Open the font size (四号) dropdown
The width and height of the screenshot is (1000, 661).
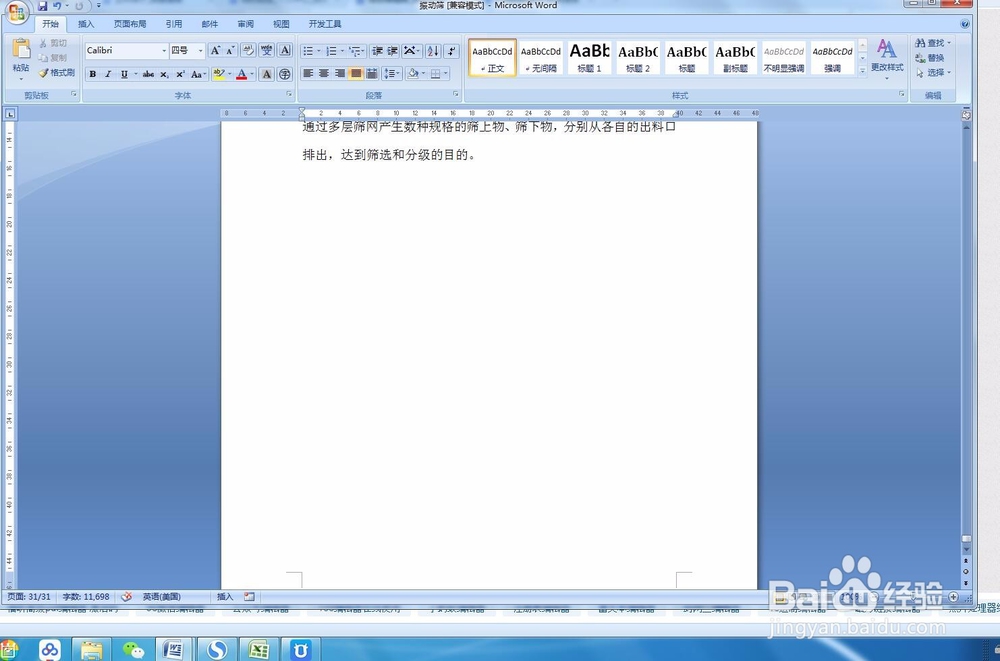coord(200,50)
